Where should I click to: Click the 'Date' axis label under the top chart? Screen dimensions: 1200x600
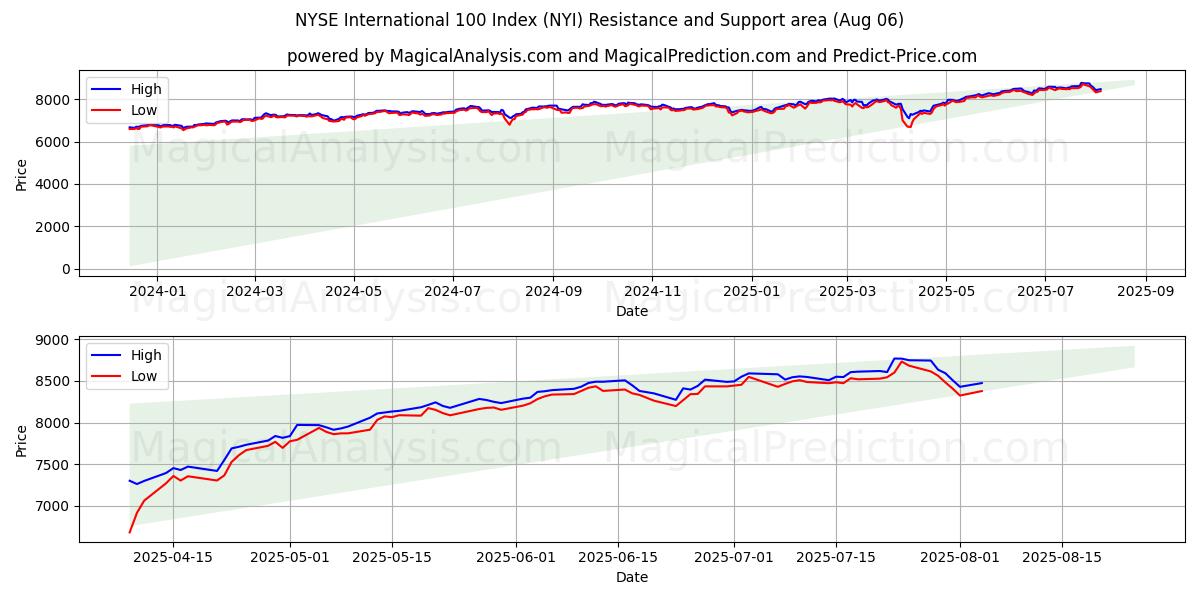pyautogui.click(x=632, y=311)
